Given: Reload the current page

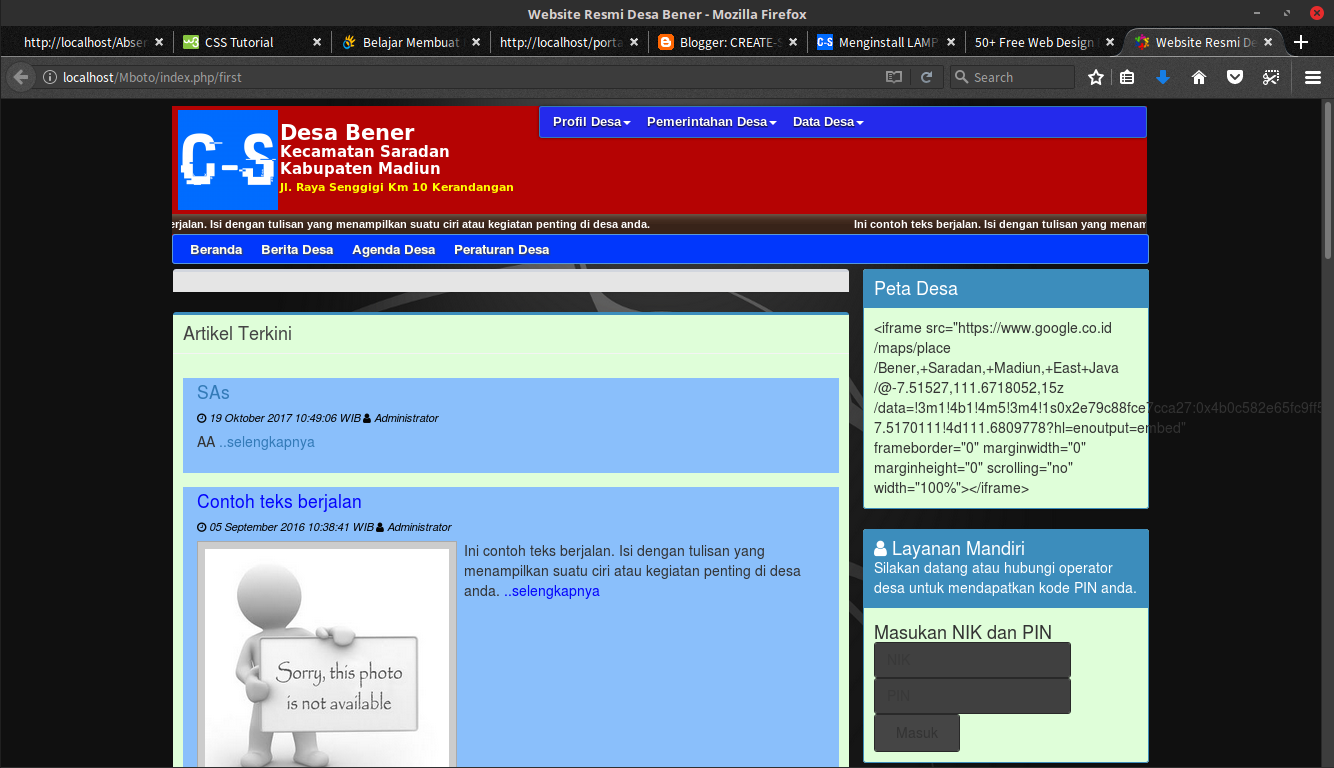Looking at the screenshot, I should point(925,76).
